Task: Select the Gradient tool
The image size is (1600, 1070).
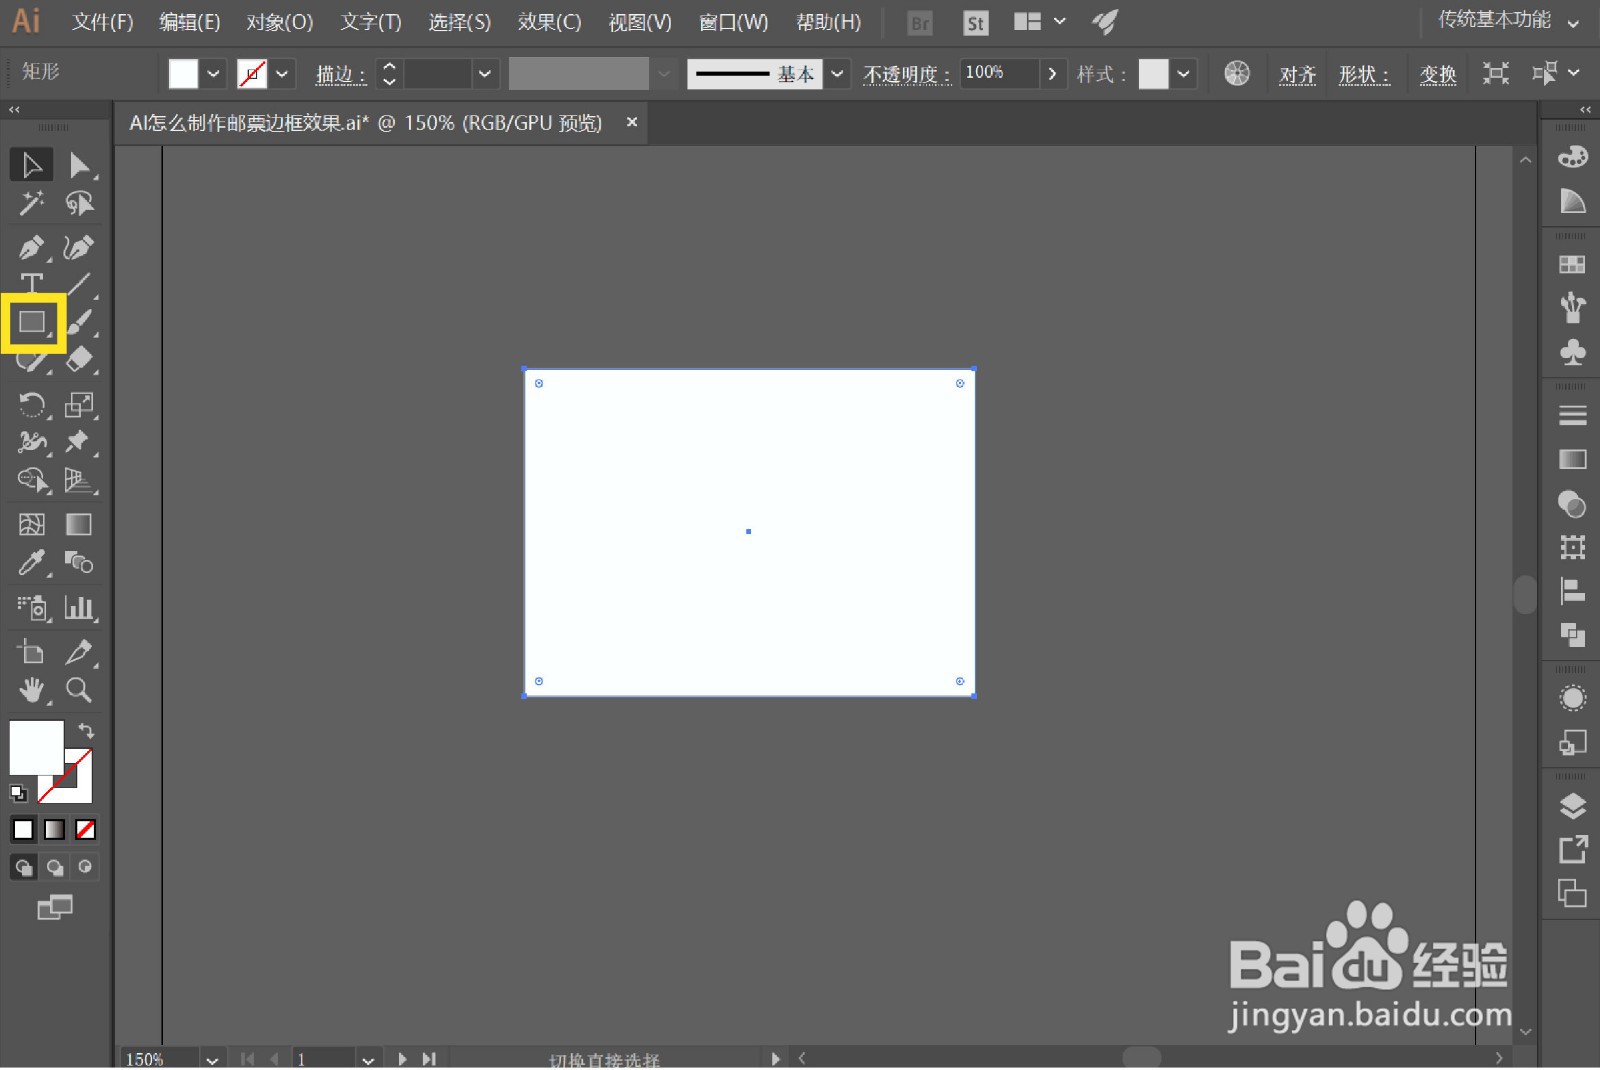Action: pyautogui.click(x=79, y=524)
